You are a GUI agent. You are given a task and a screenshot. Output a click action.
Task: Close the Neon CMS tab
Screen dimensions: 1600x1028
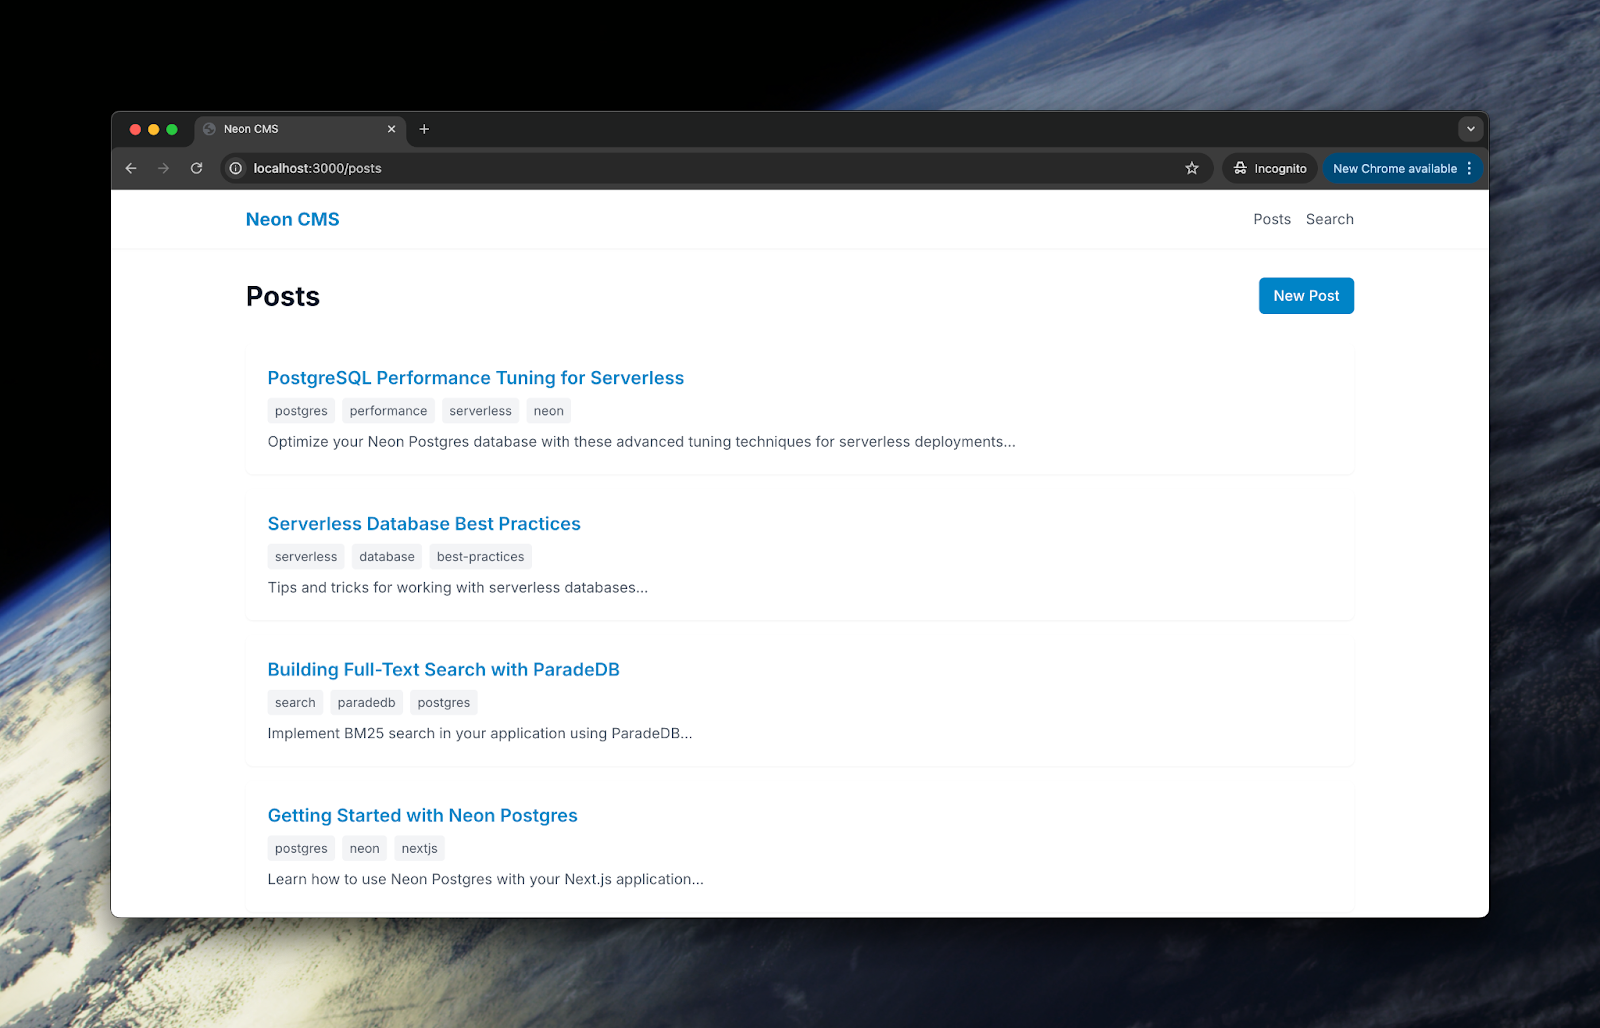pos(391,129)
